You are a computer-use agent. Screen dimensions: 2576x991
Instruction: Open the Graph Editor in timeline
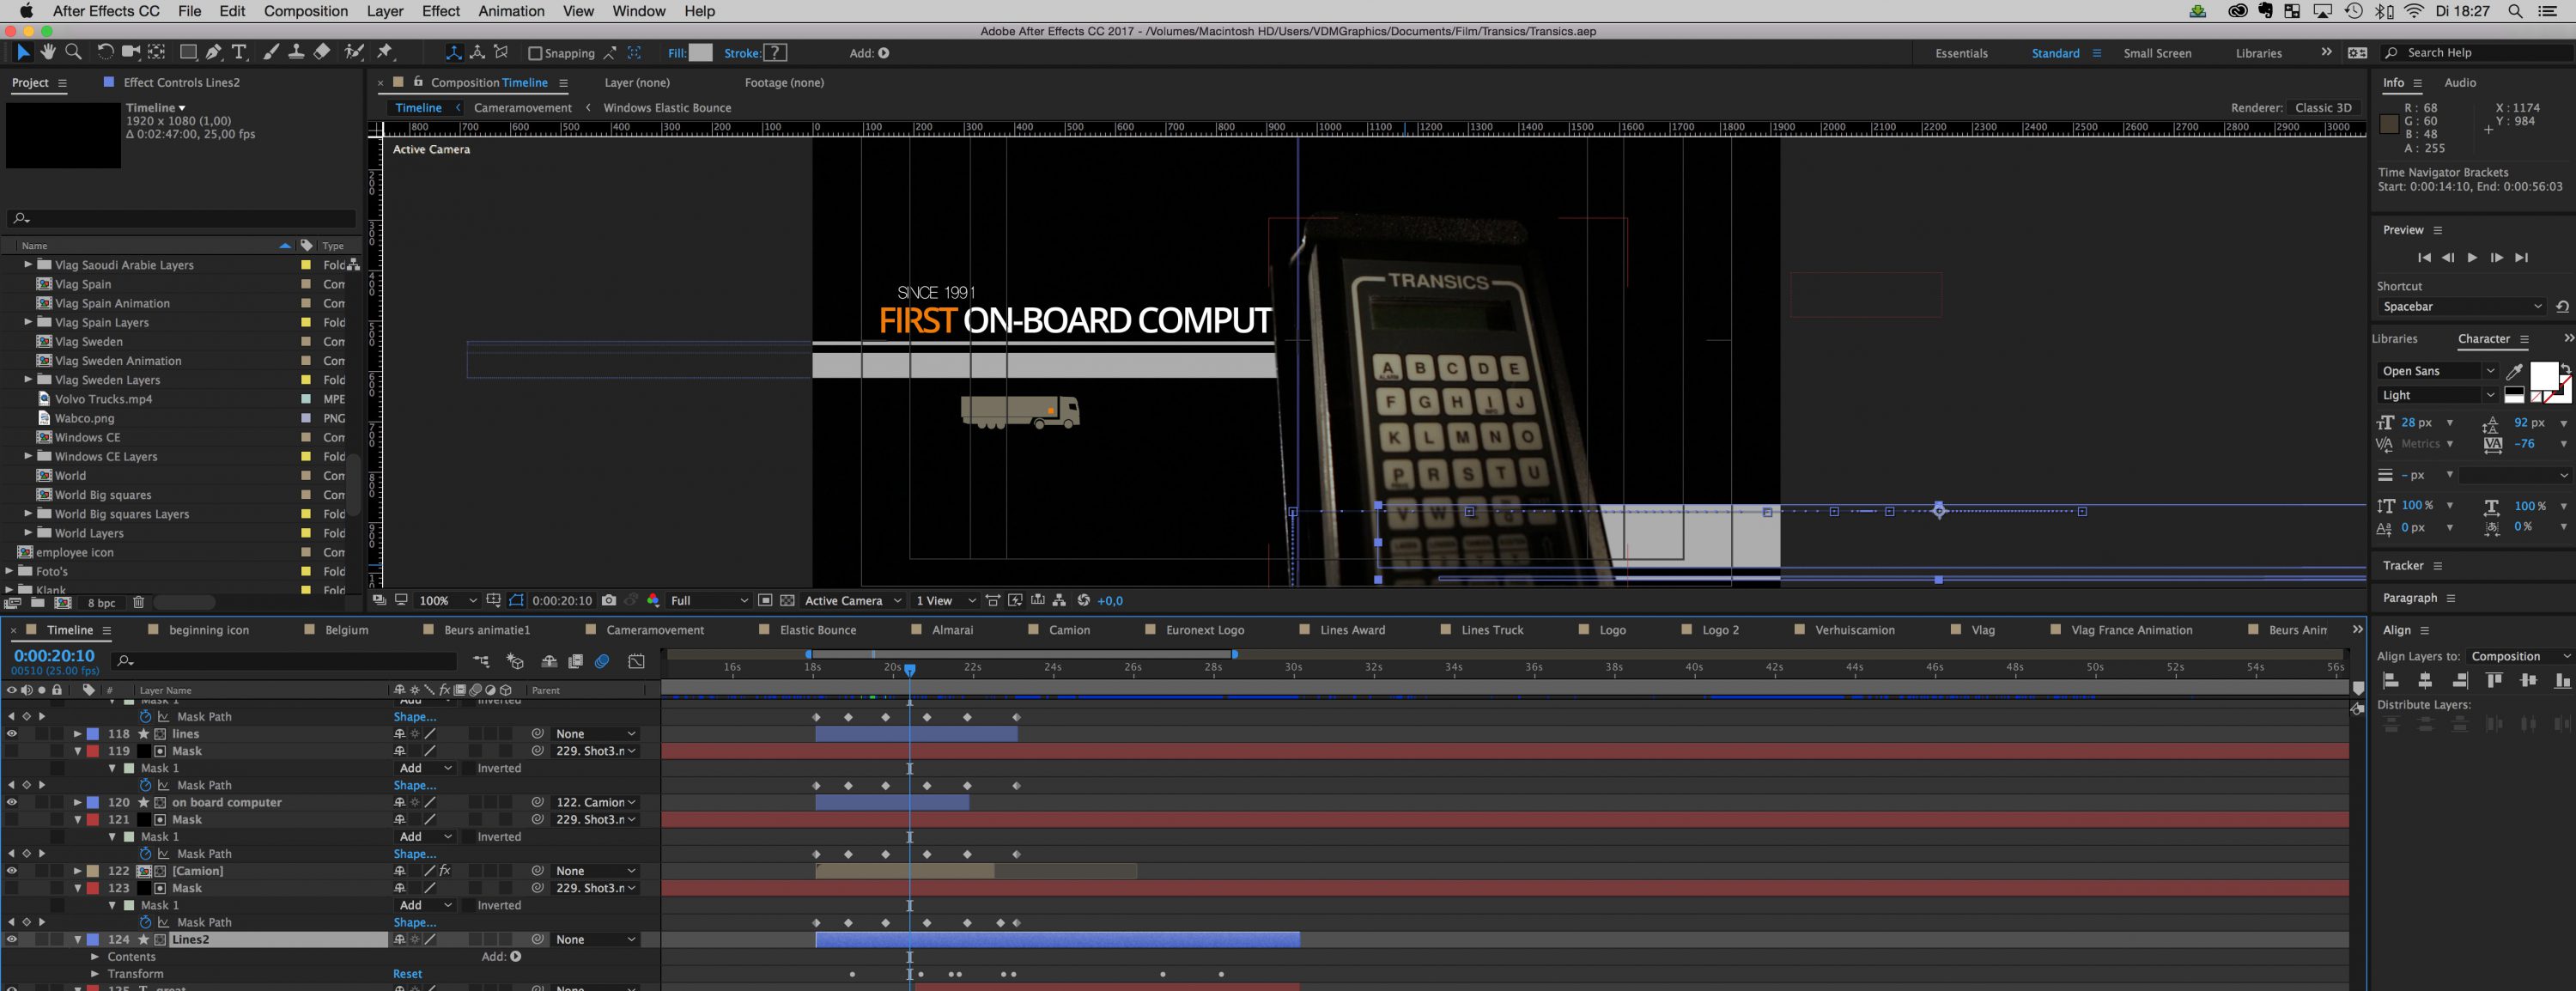pos(636,661)
